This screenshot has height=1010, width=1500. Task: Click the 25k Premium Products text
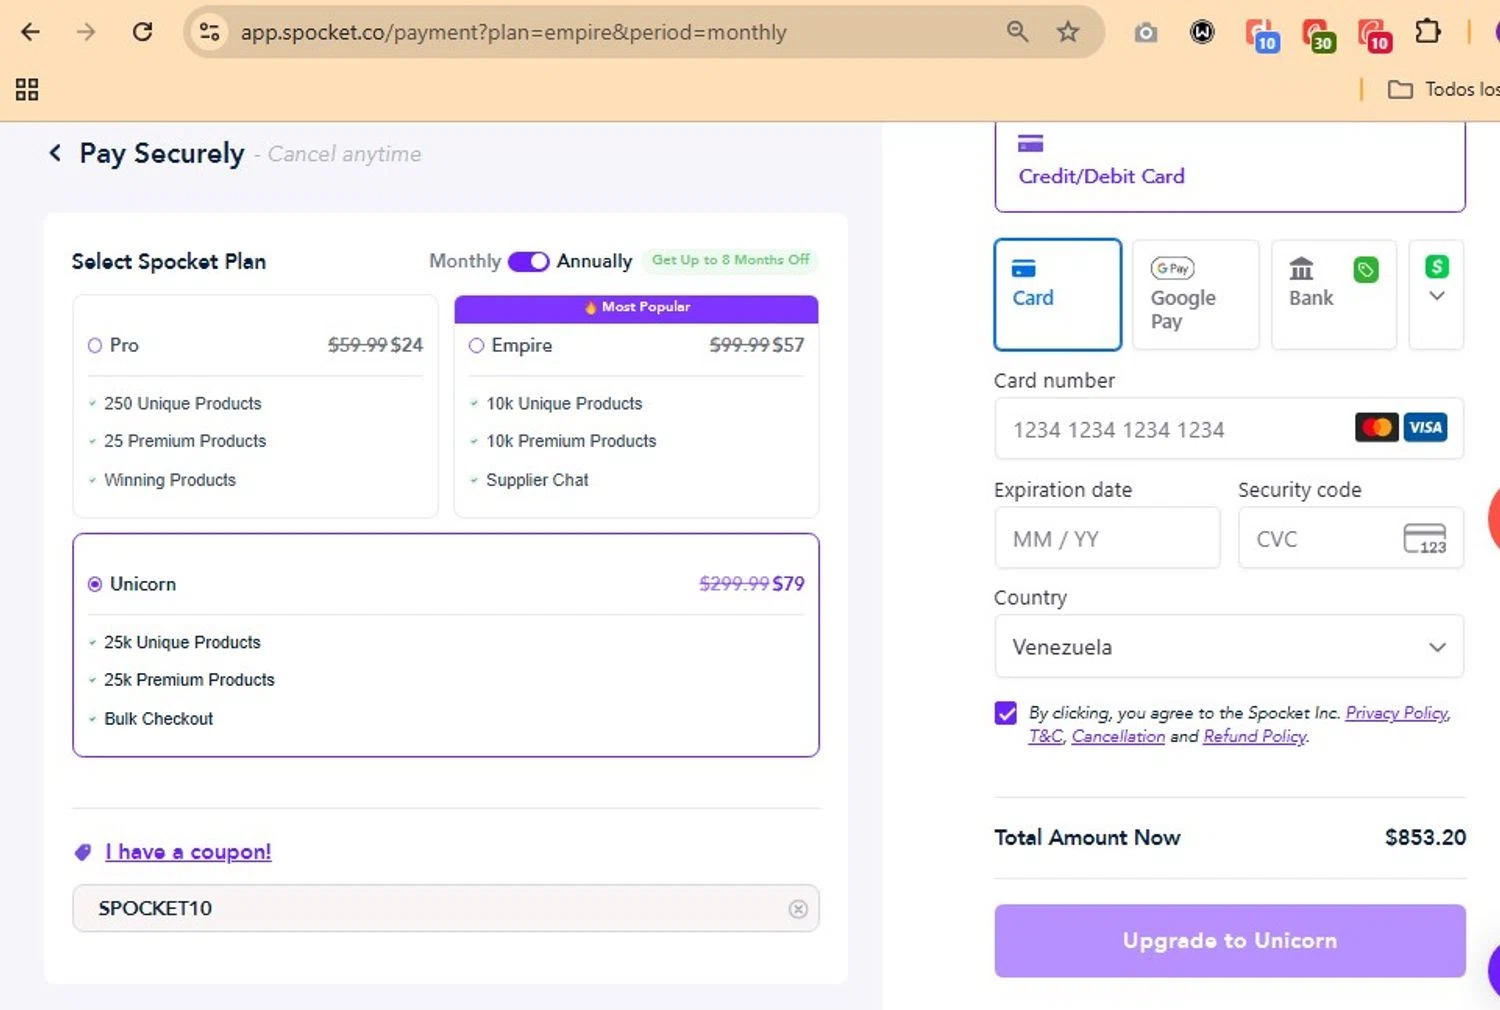(189, 680)
